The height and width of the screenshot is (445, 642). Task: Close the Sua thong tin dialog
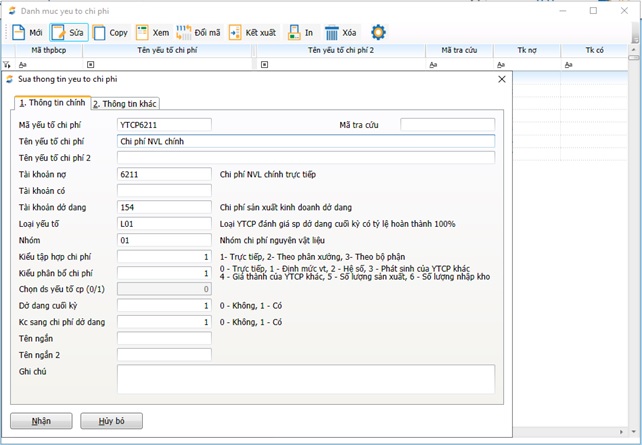pos(502,78)
